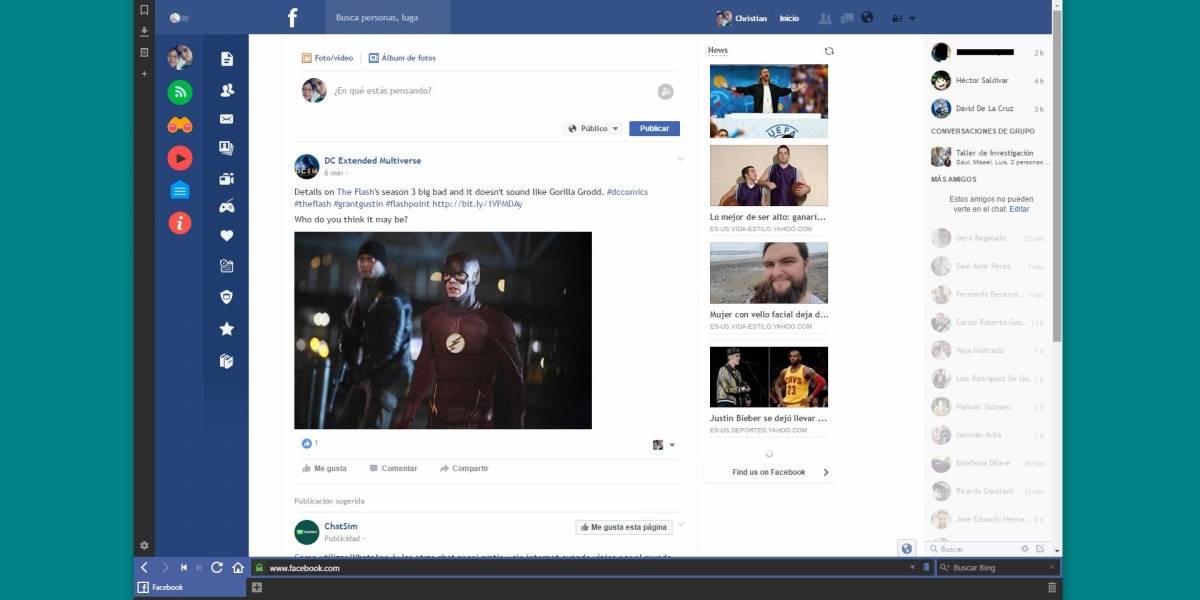
Task: Open chat options gear icon
Action: point(1024,549)
